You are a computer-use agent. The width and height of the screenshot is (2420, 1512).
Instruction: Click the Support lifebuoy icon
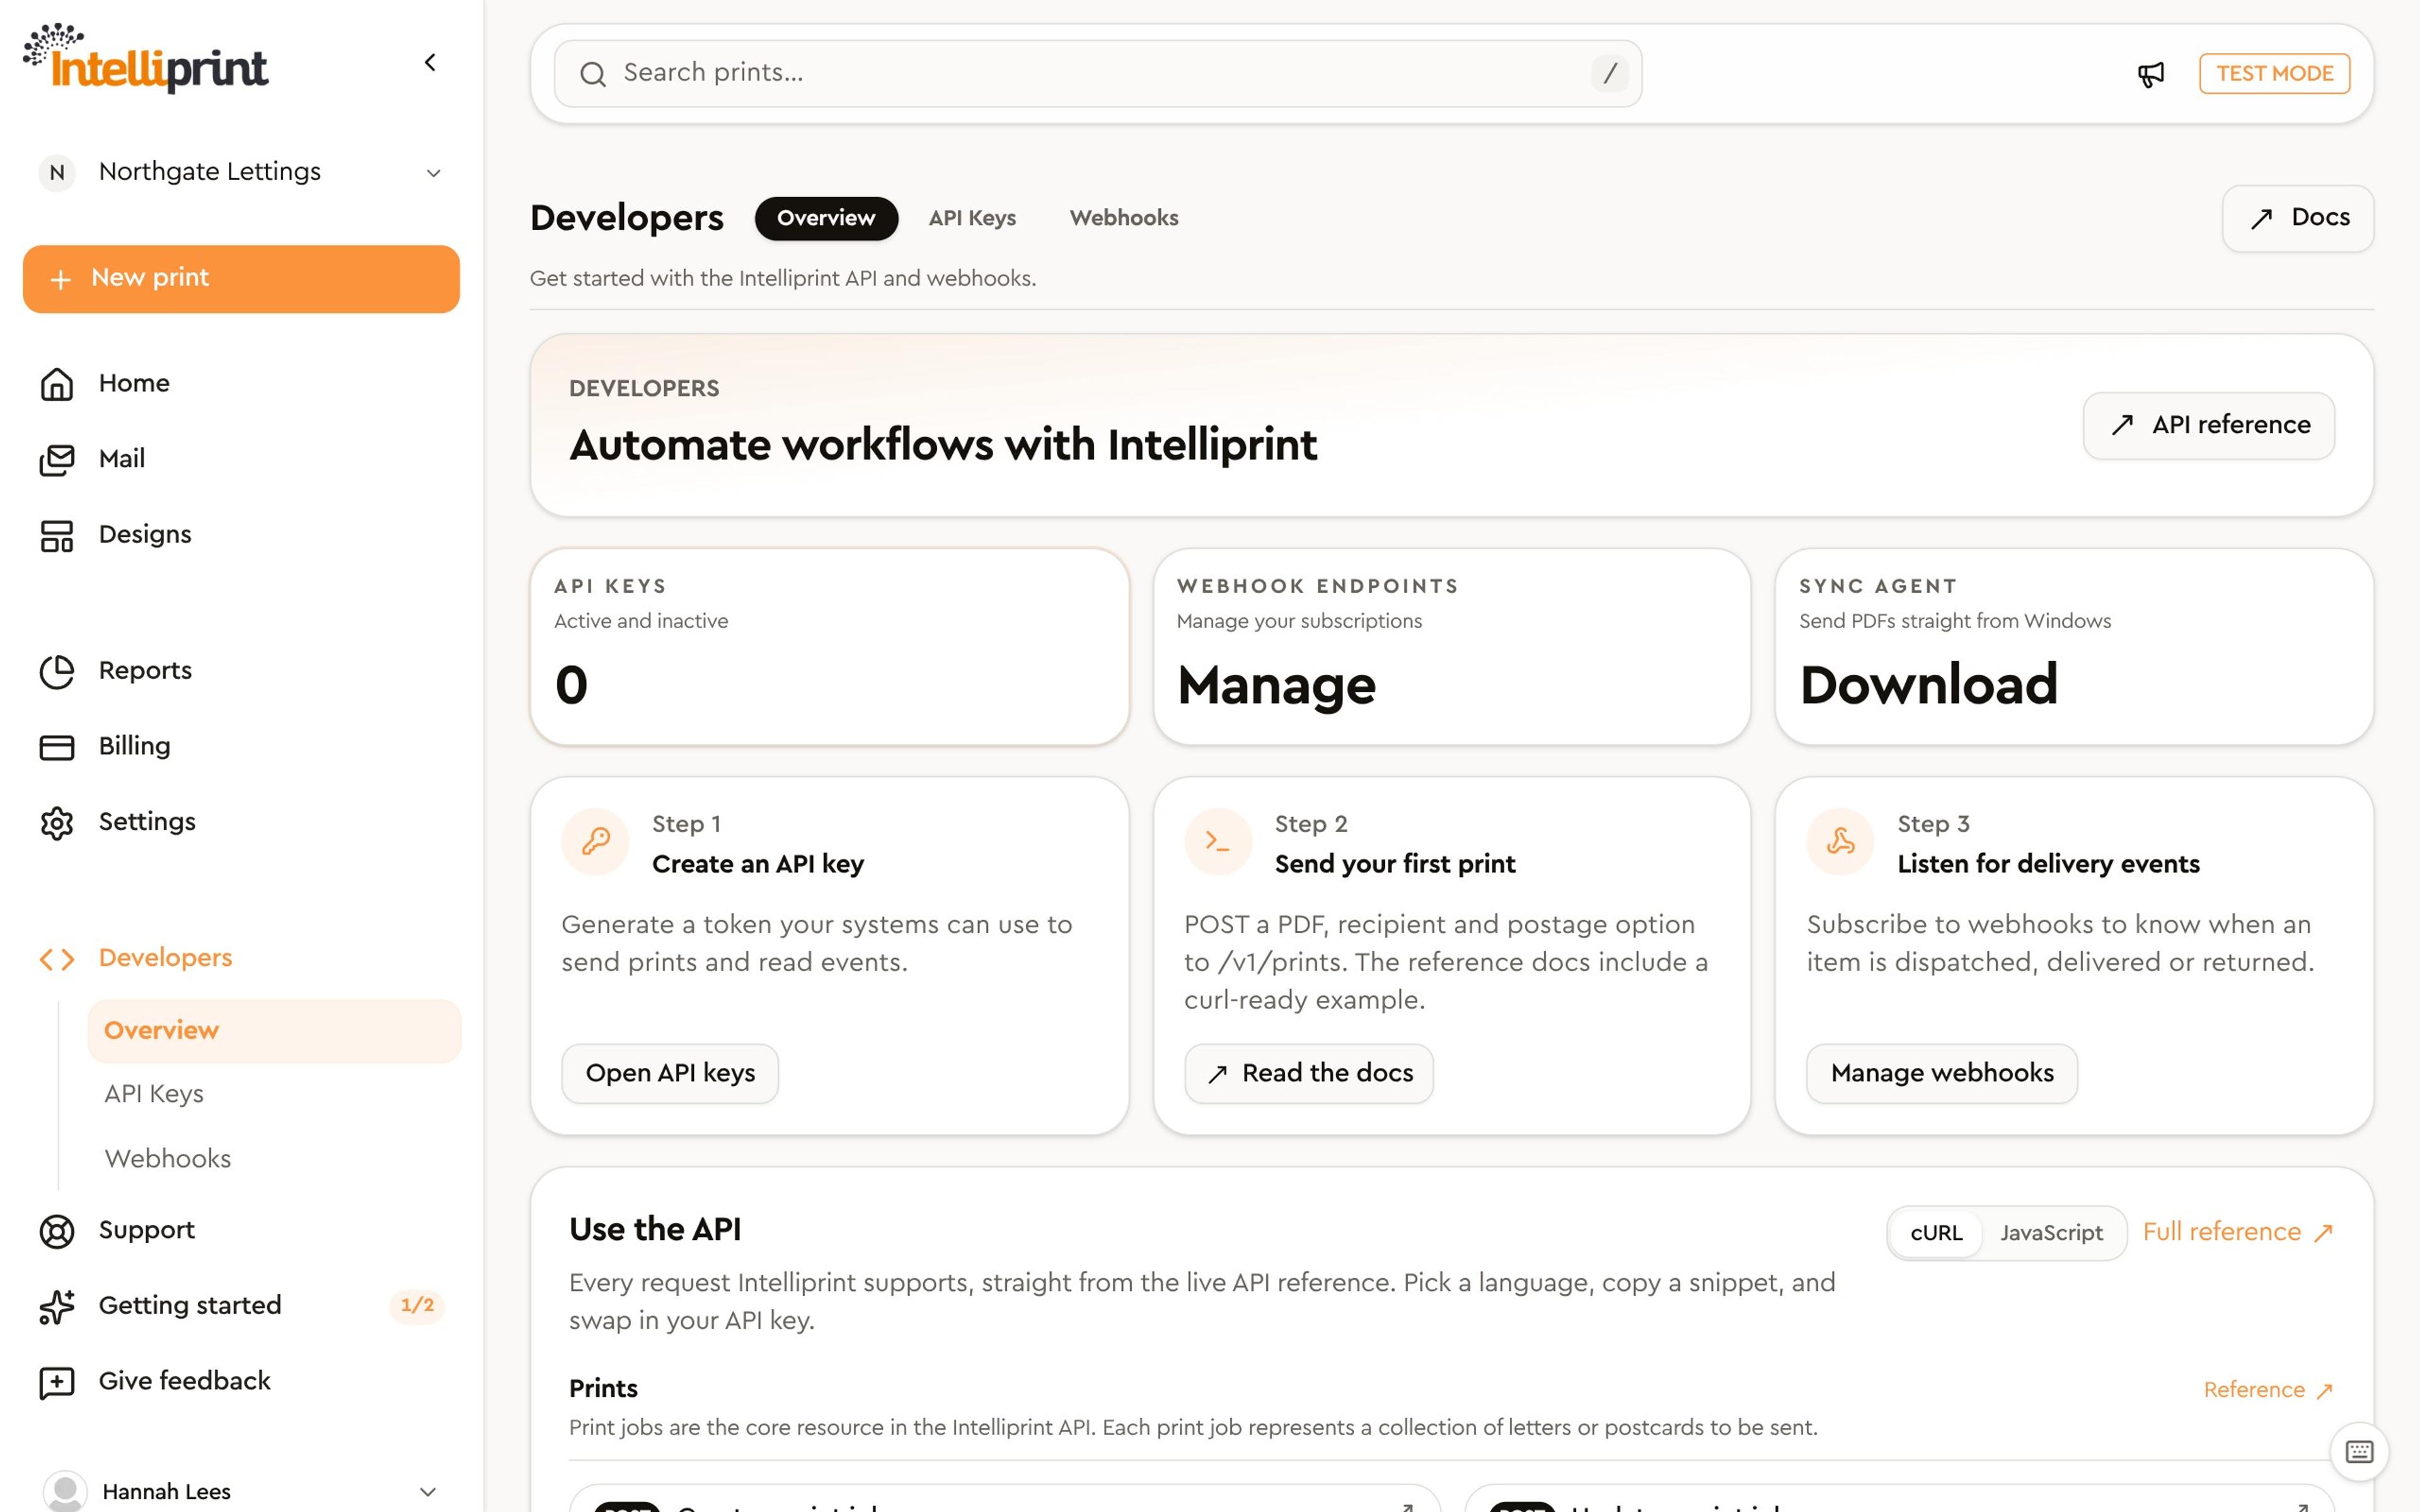tap(57, 1231)
